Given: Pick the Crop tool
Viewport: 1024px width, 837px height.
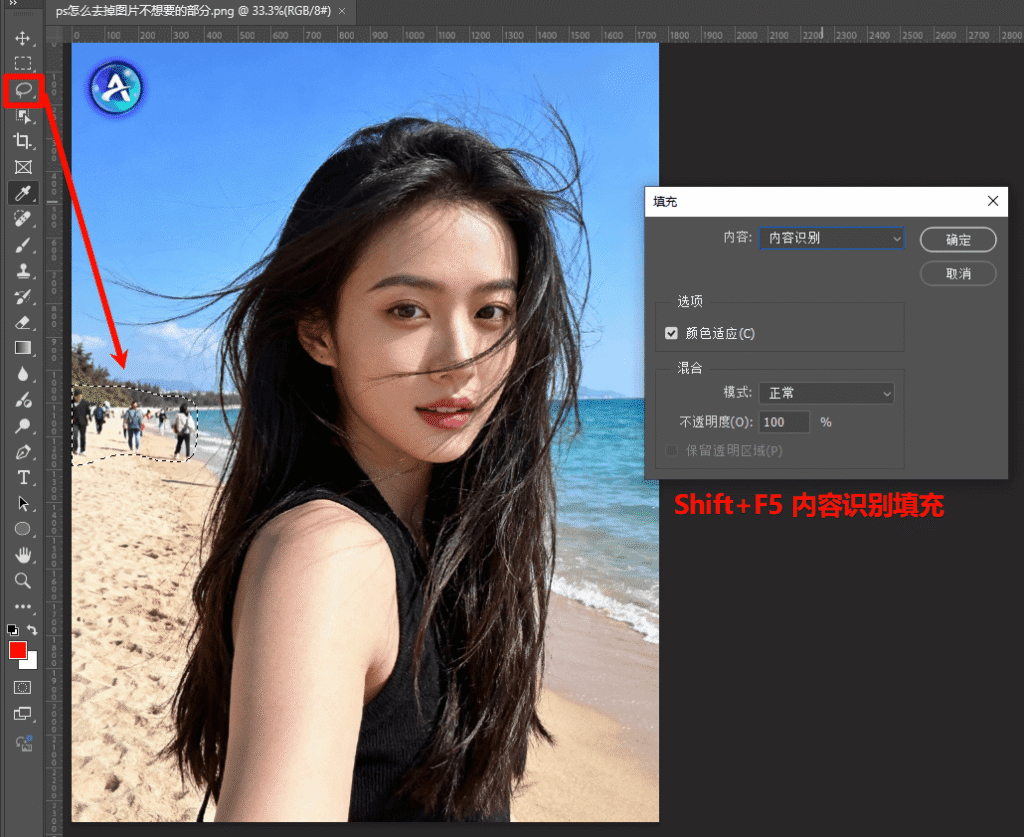Looking at the screenshot, I should point(23,141).
